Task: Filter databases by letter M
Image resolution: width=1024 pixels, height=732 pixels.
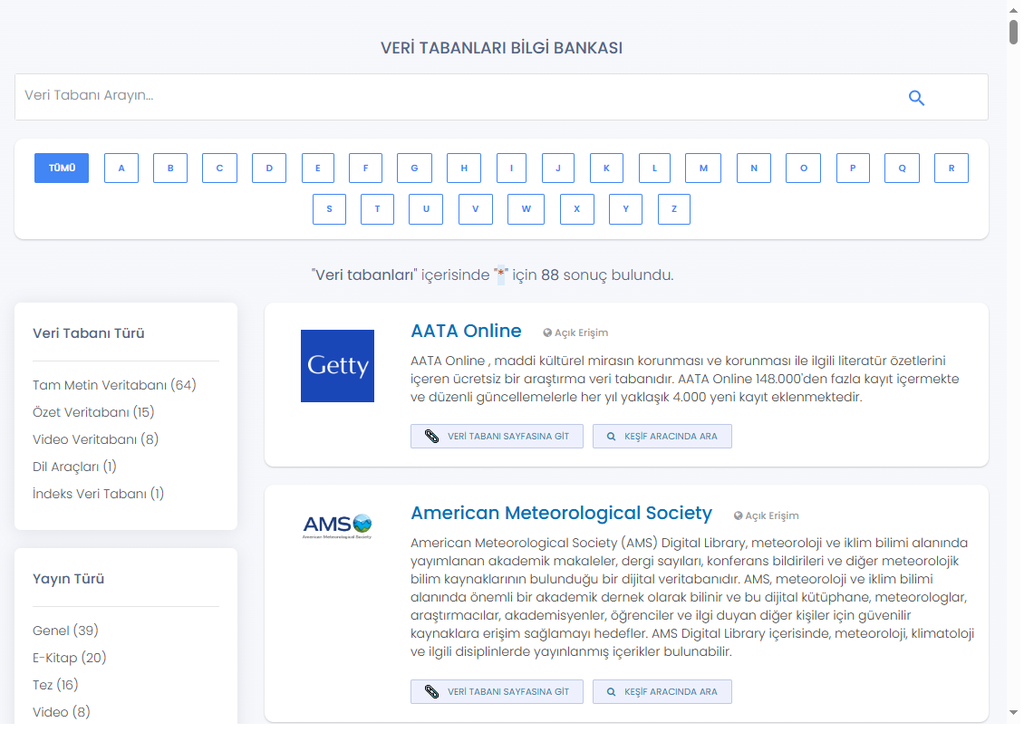Action: pyautogui.click(x=703, y=168)
